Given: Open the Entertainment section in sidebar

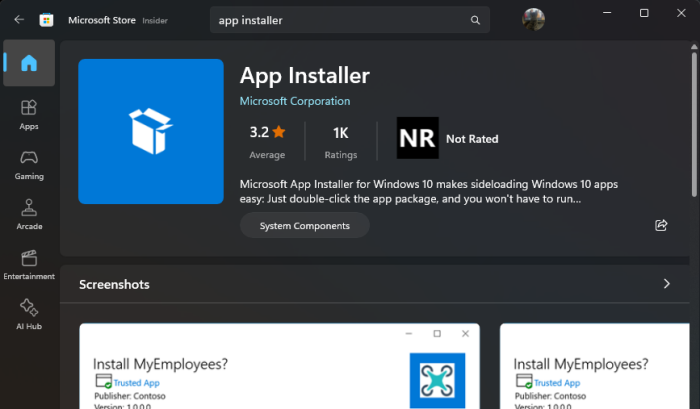Looking at the screenshot, I should [29, 264].
